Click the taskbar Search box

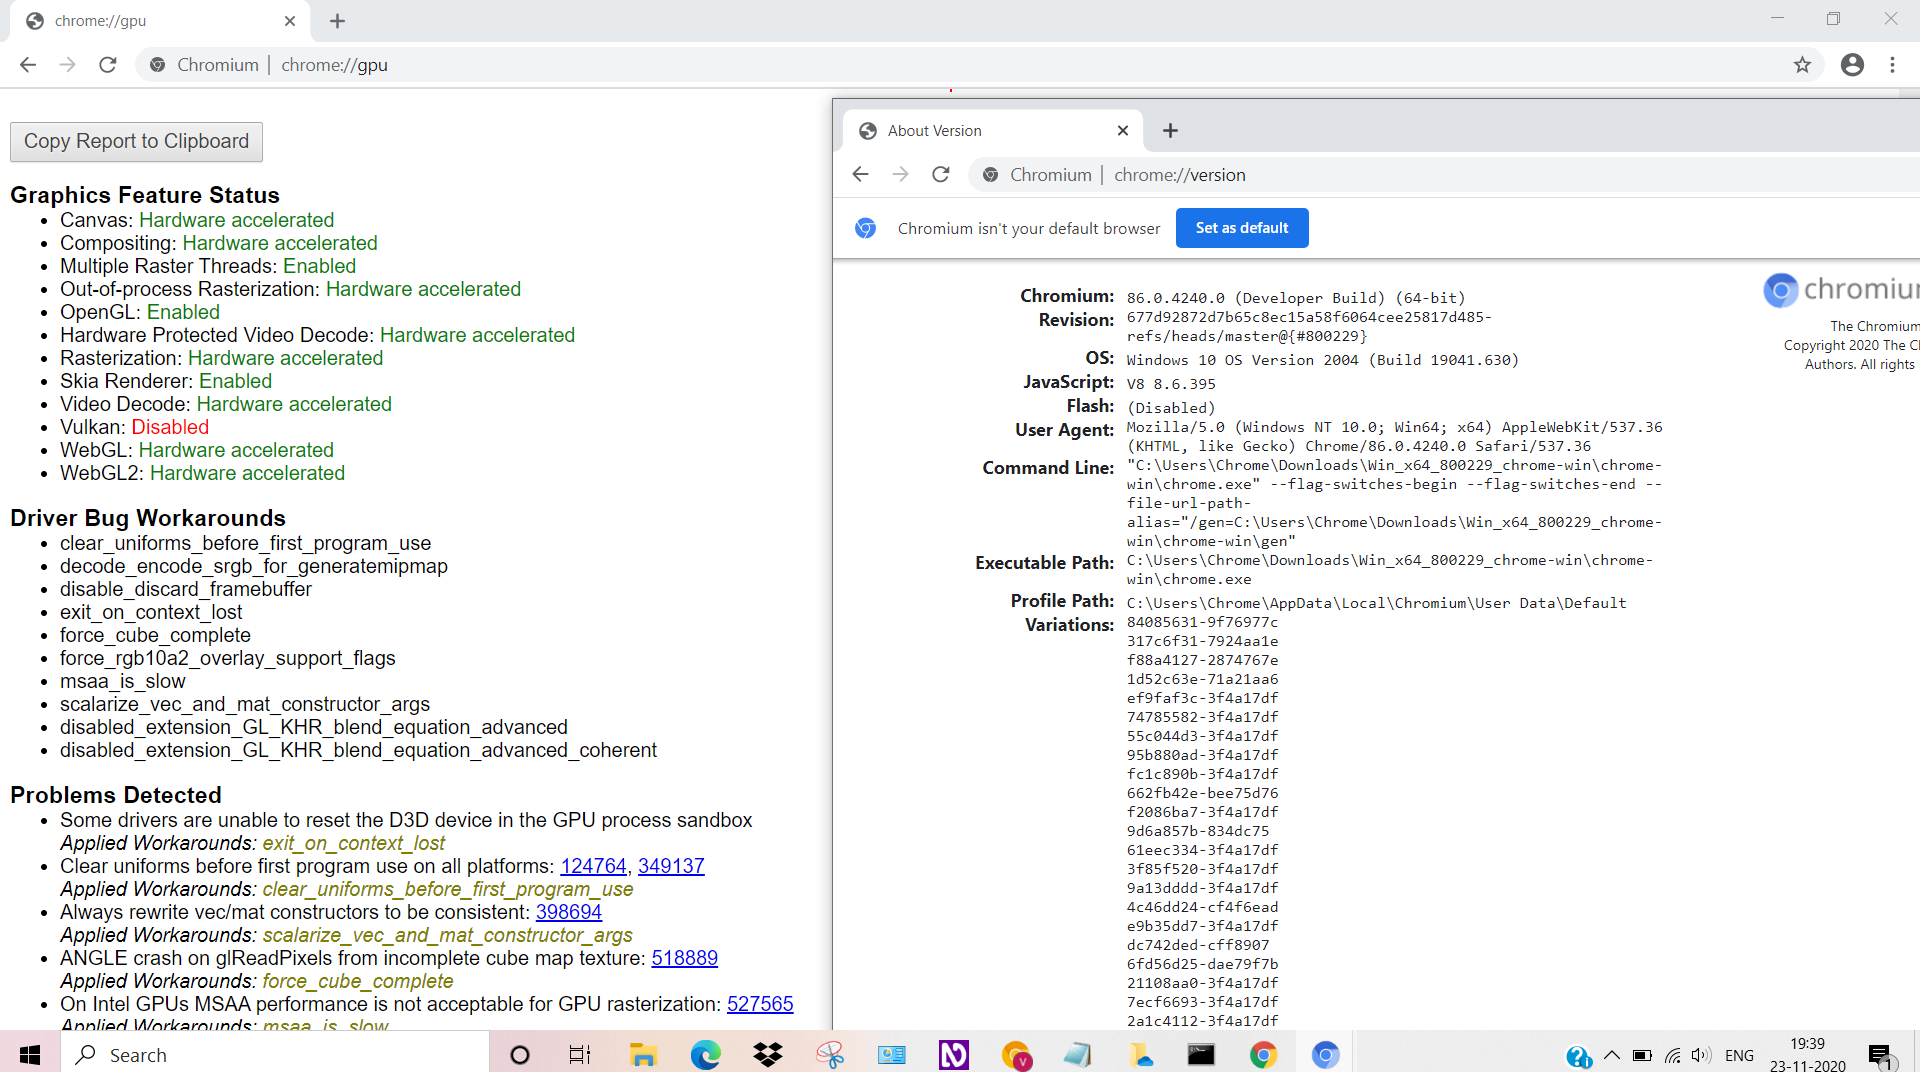coord(275,1055)
